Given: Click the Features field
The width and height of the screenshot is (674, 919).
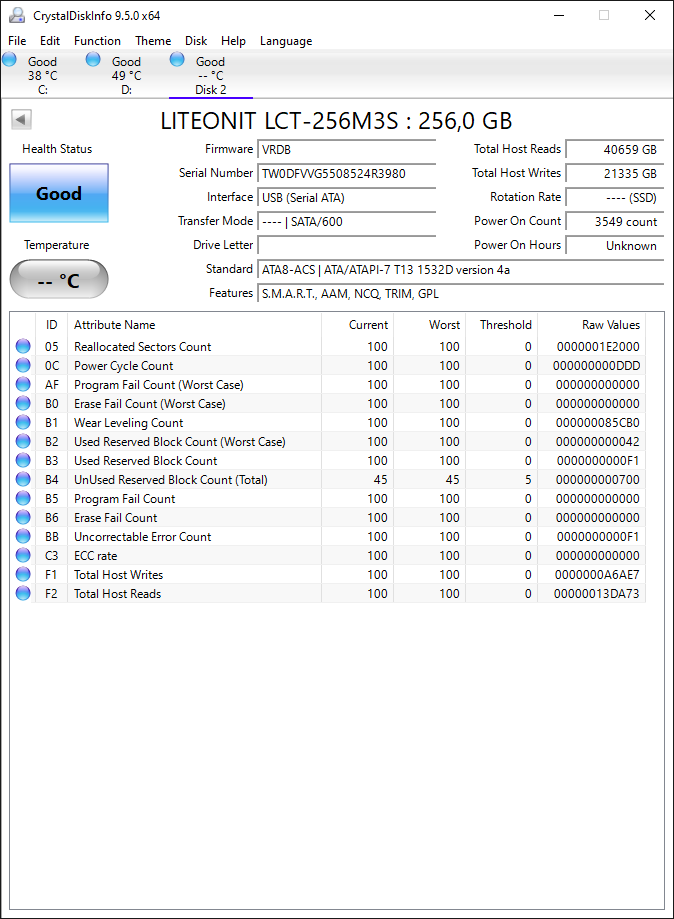Looking at the screenshot, I should 461,294.
